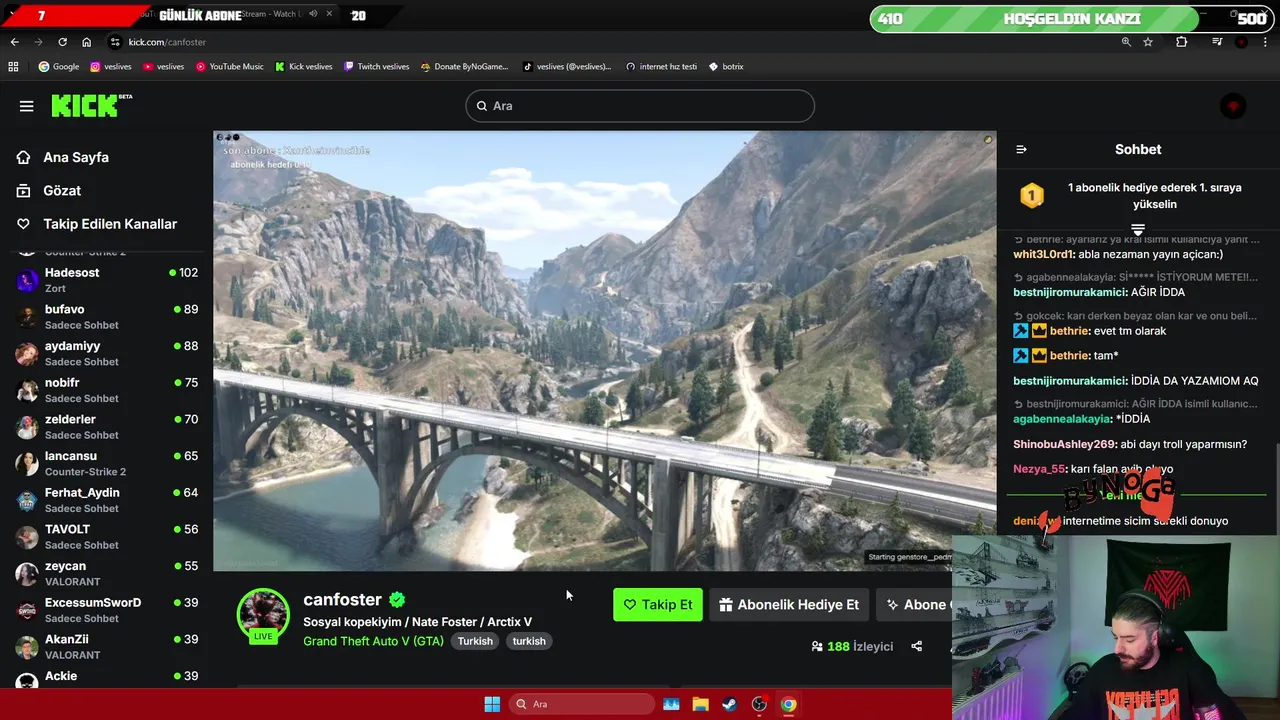Open zelderler channel
Viewport: 1280px width, 720px height.
(x=106, y=427)
